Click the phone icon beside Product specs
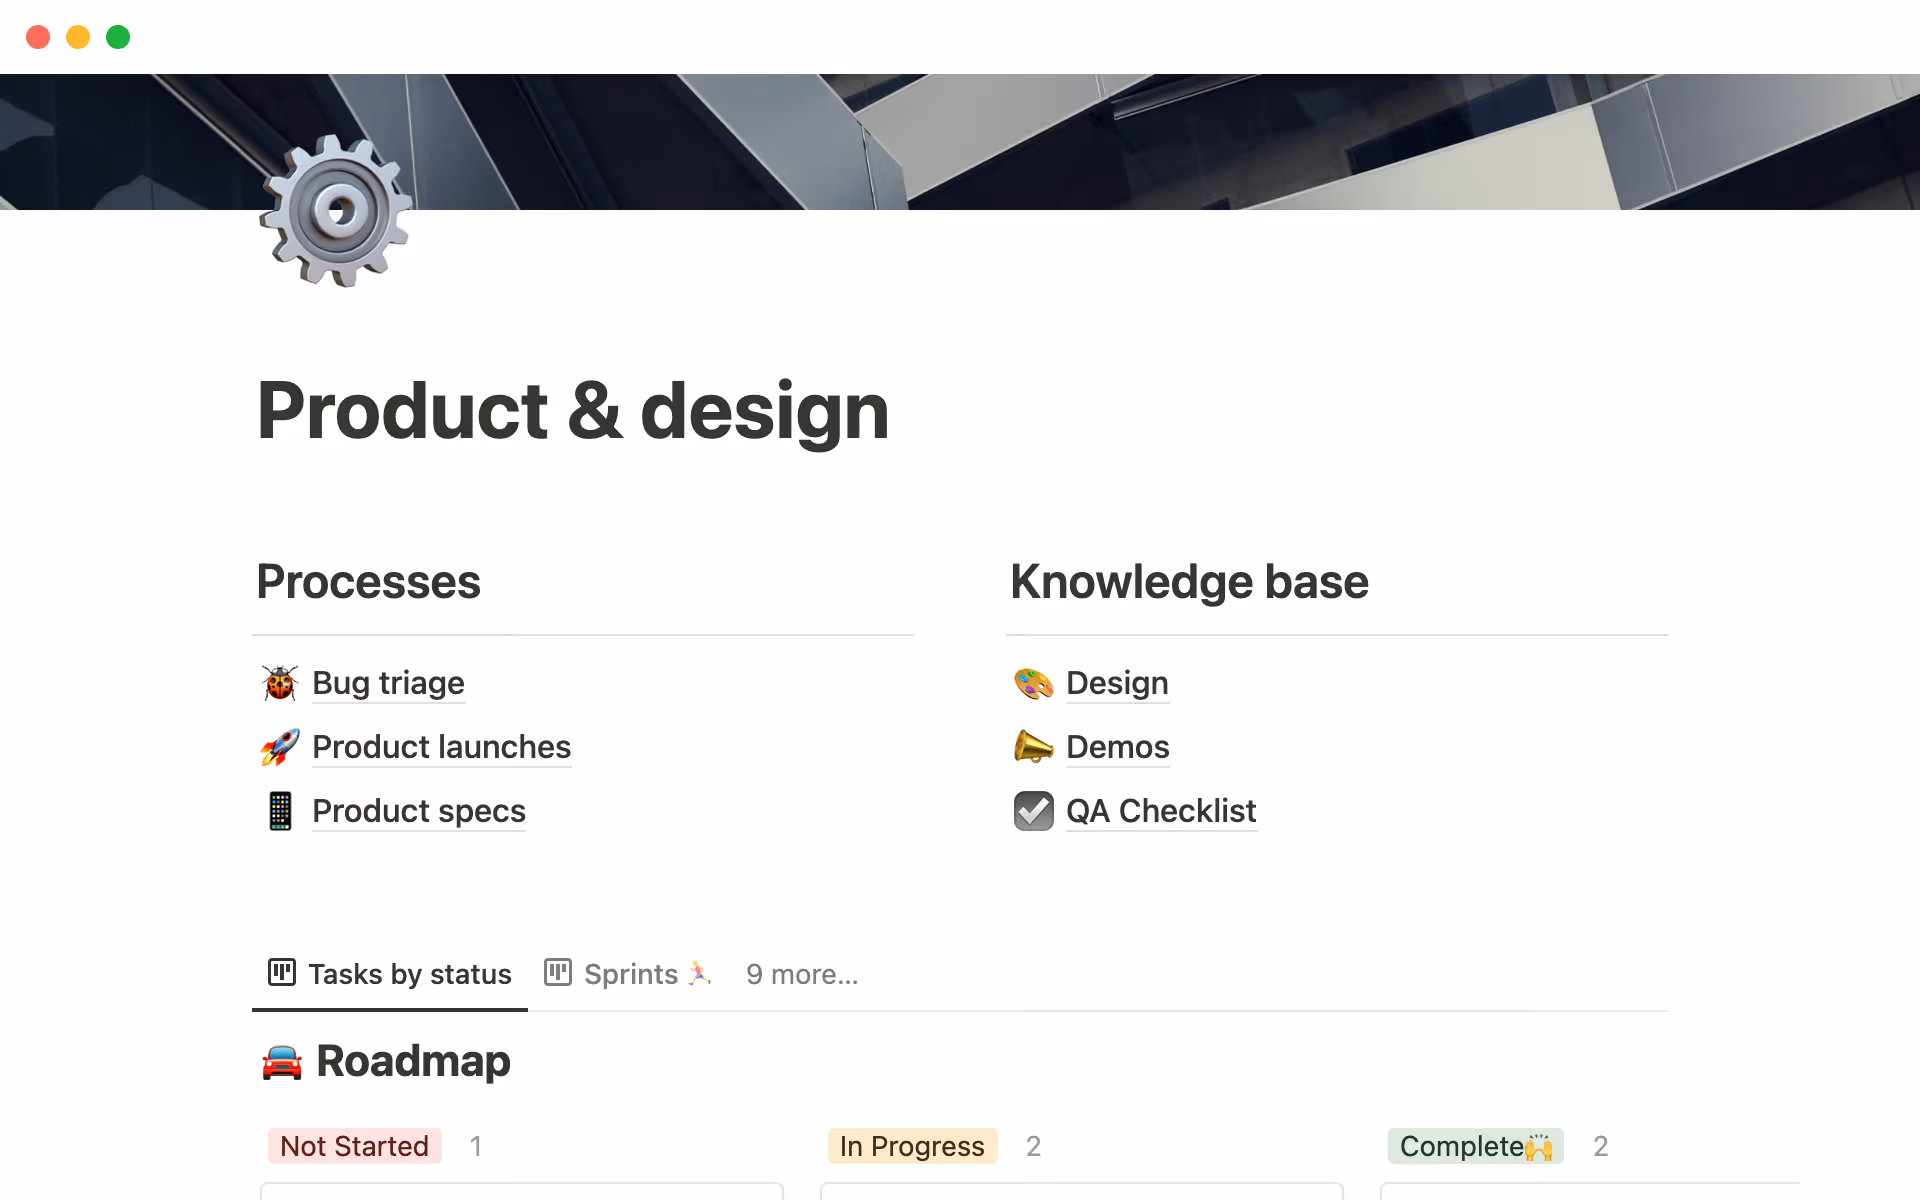The height and width of the screenshot is (1200, 1920). click(x=280, y=811)
